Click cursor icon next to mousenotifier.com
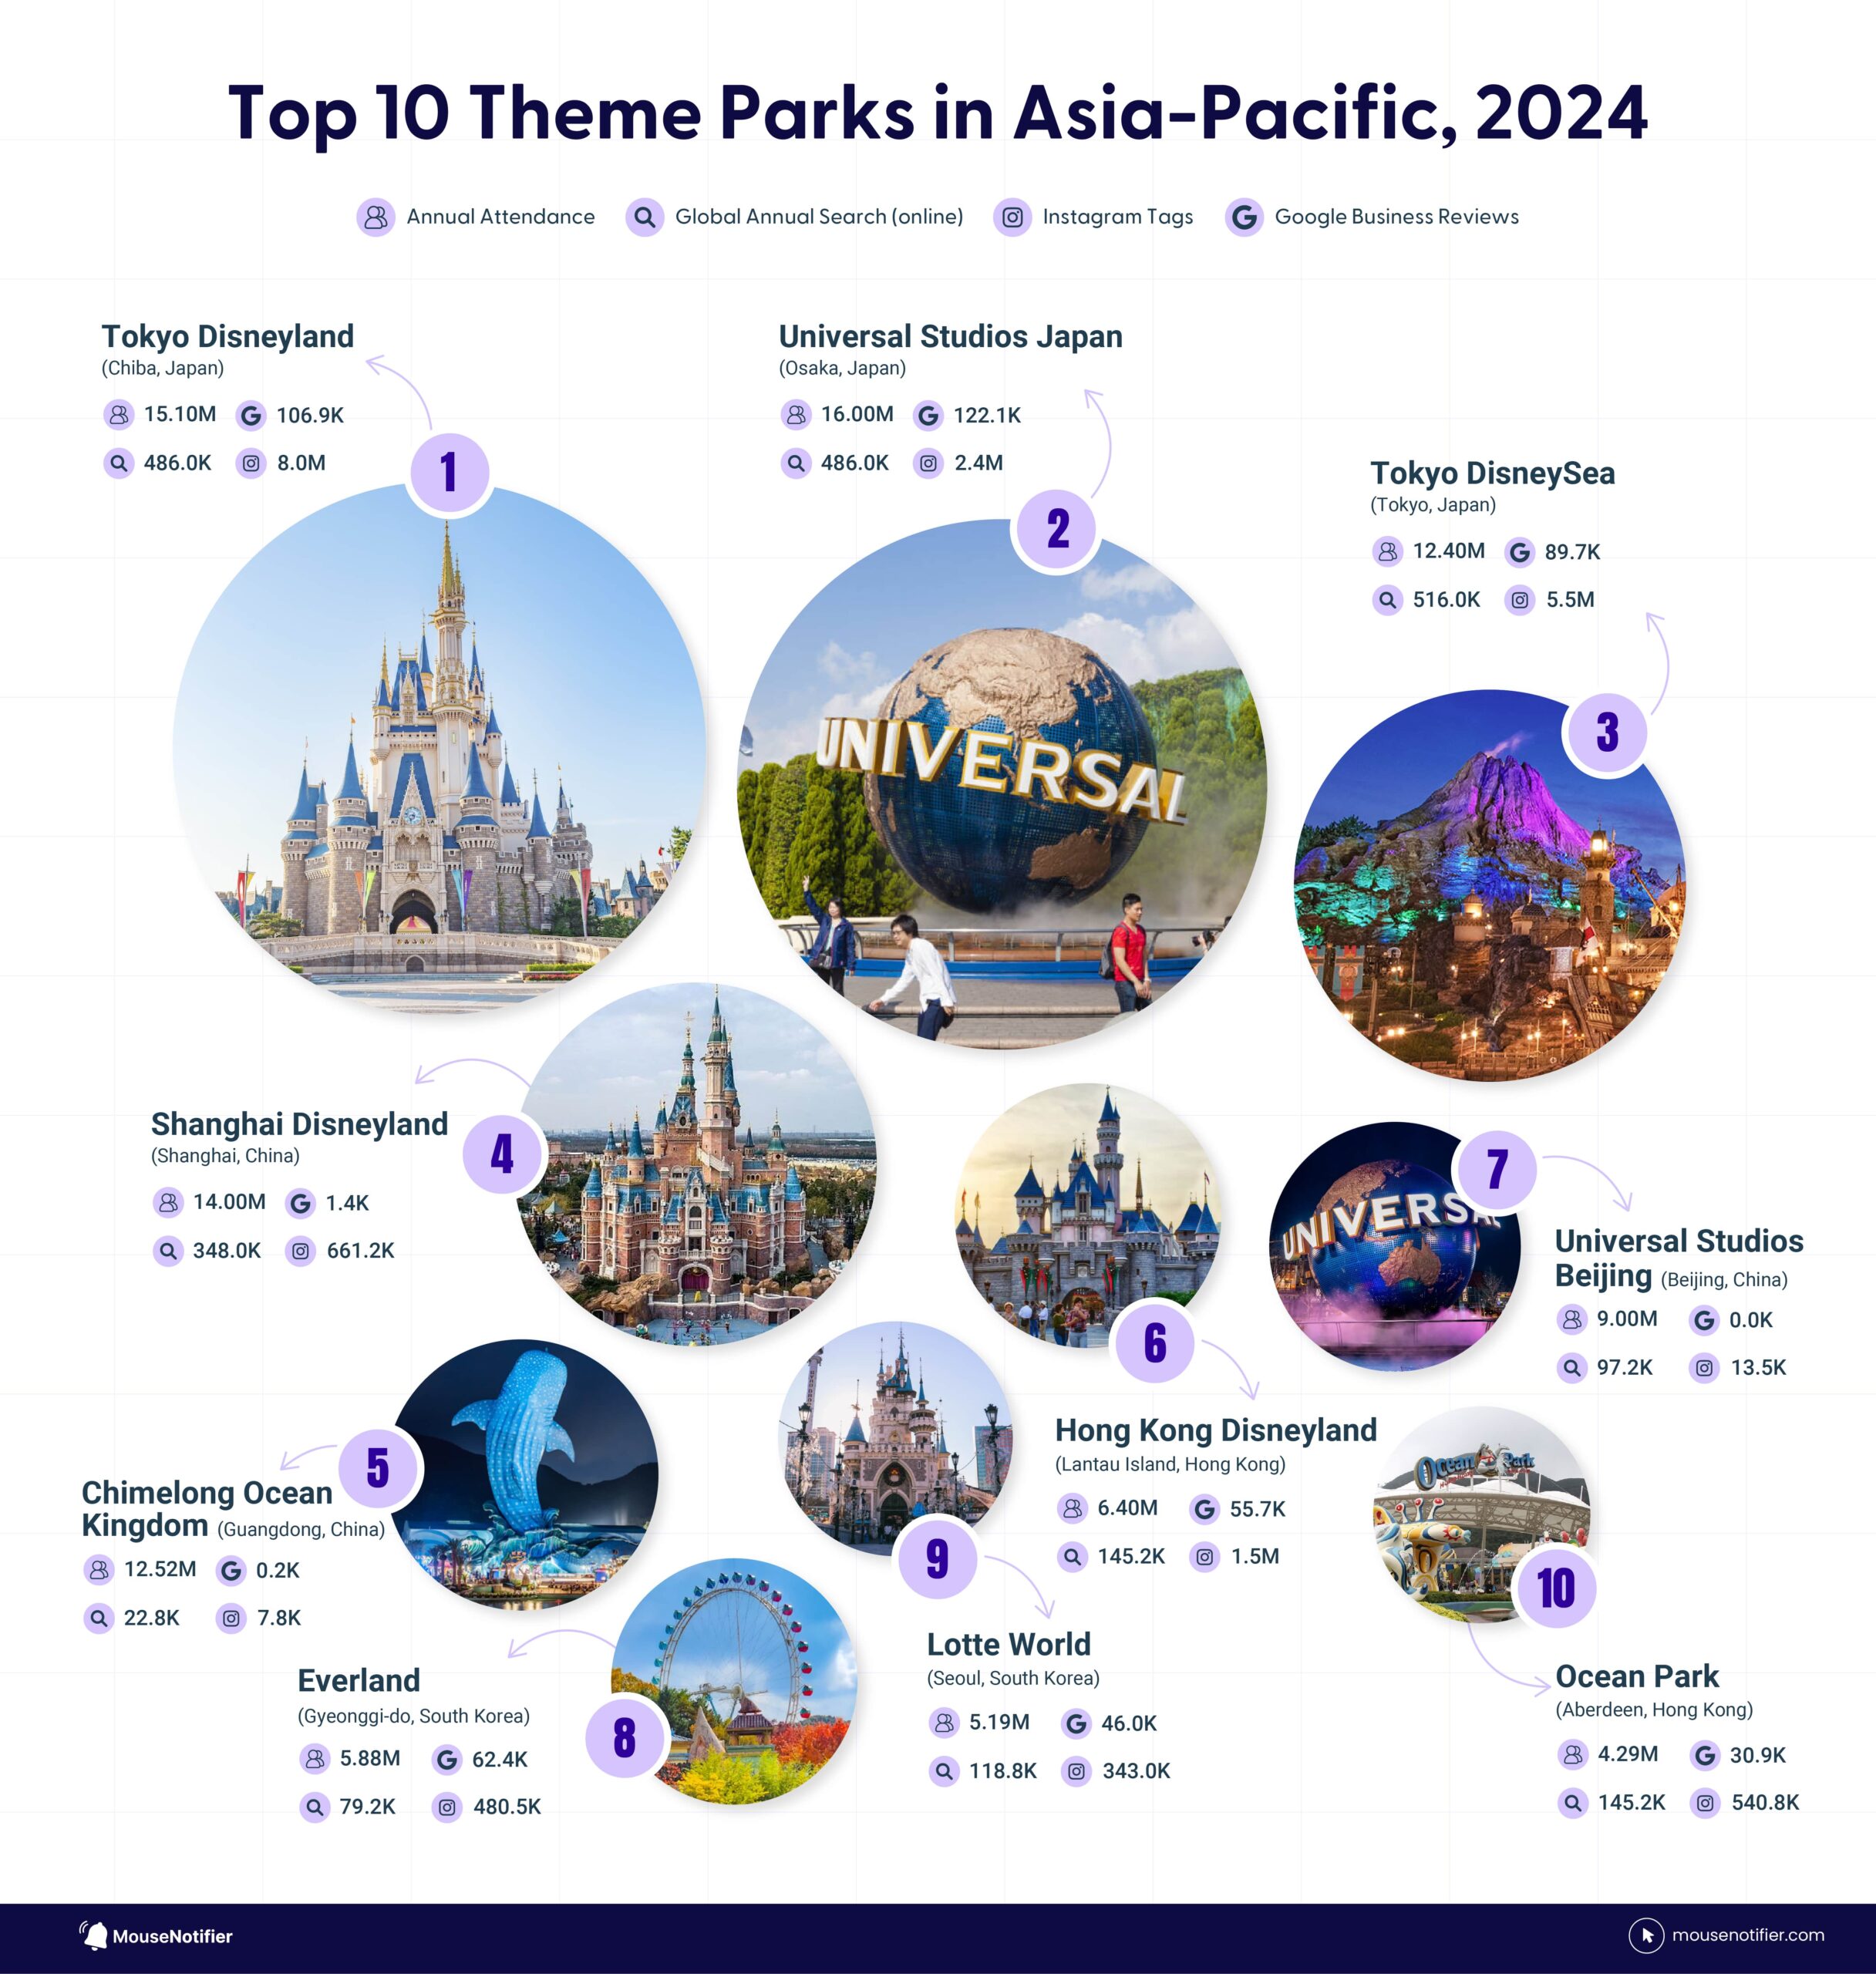 (x=1646, y=1935)
